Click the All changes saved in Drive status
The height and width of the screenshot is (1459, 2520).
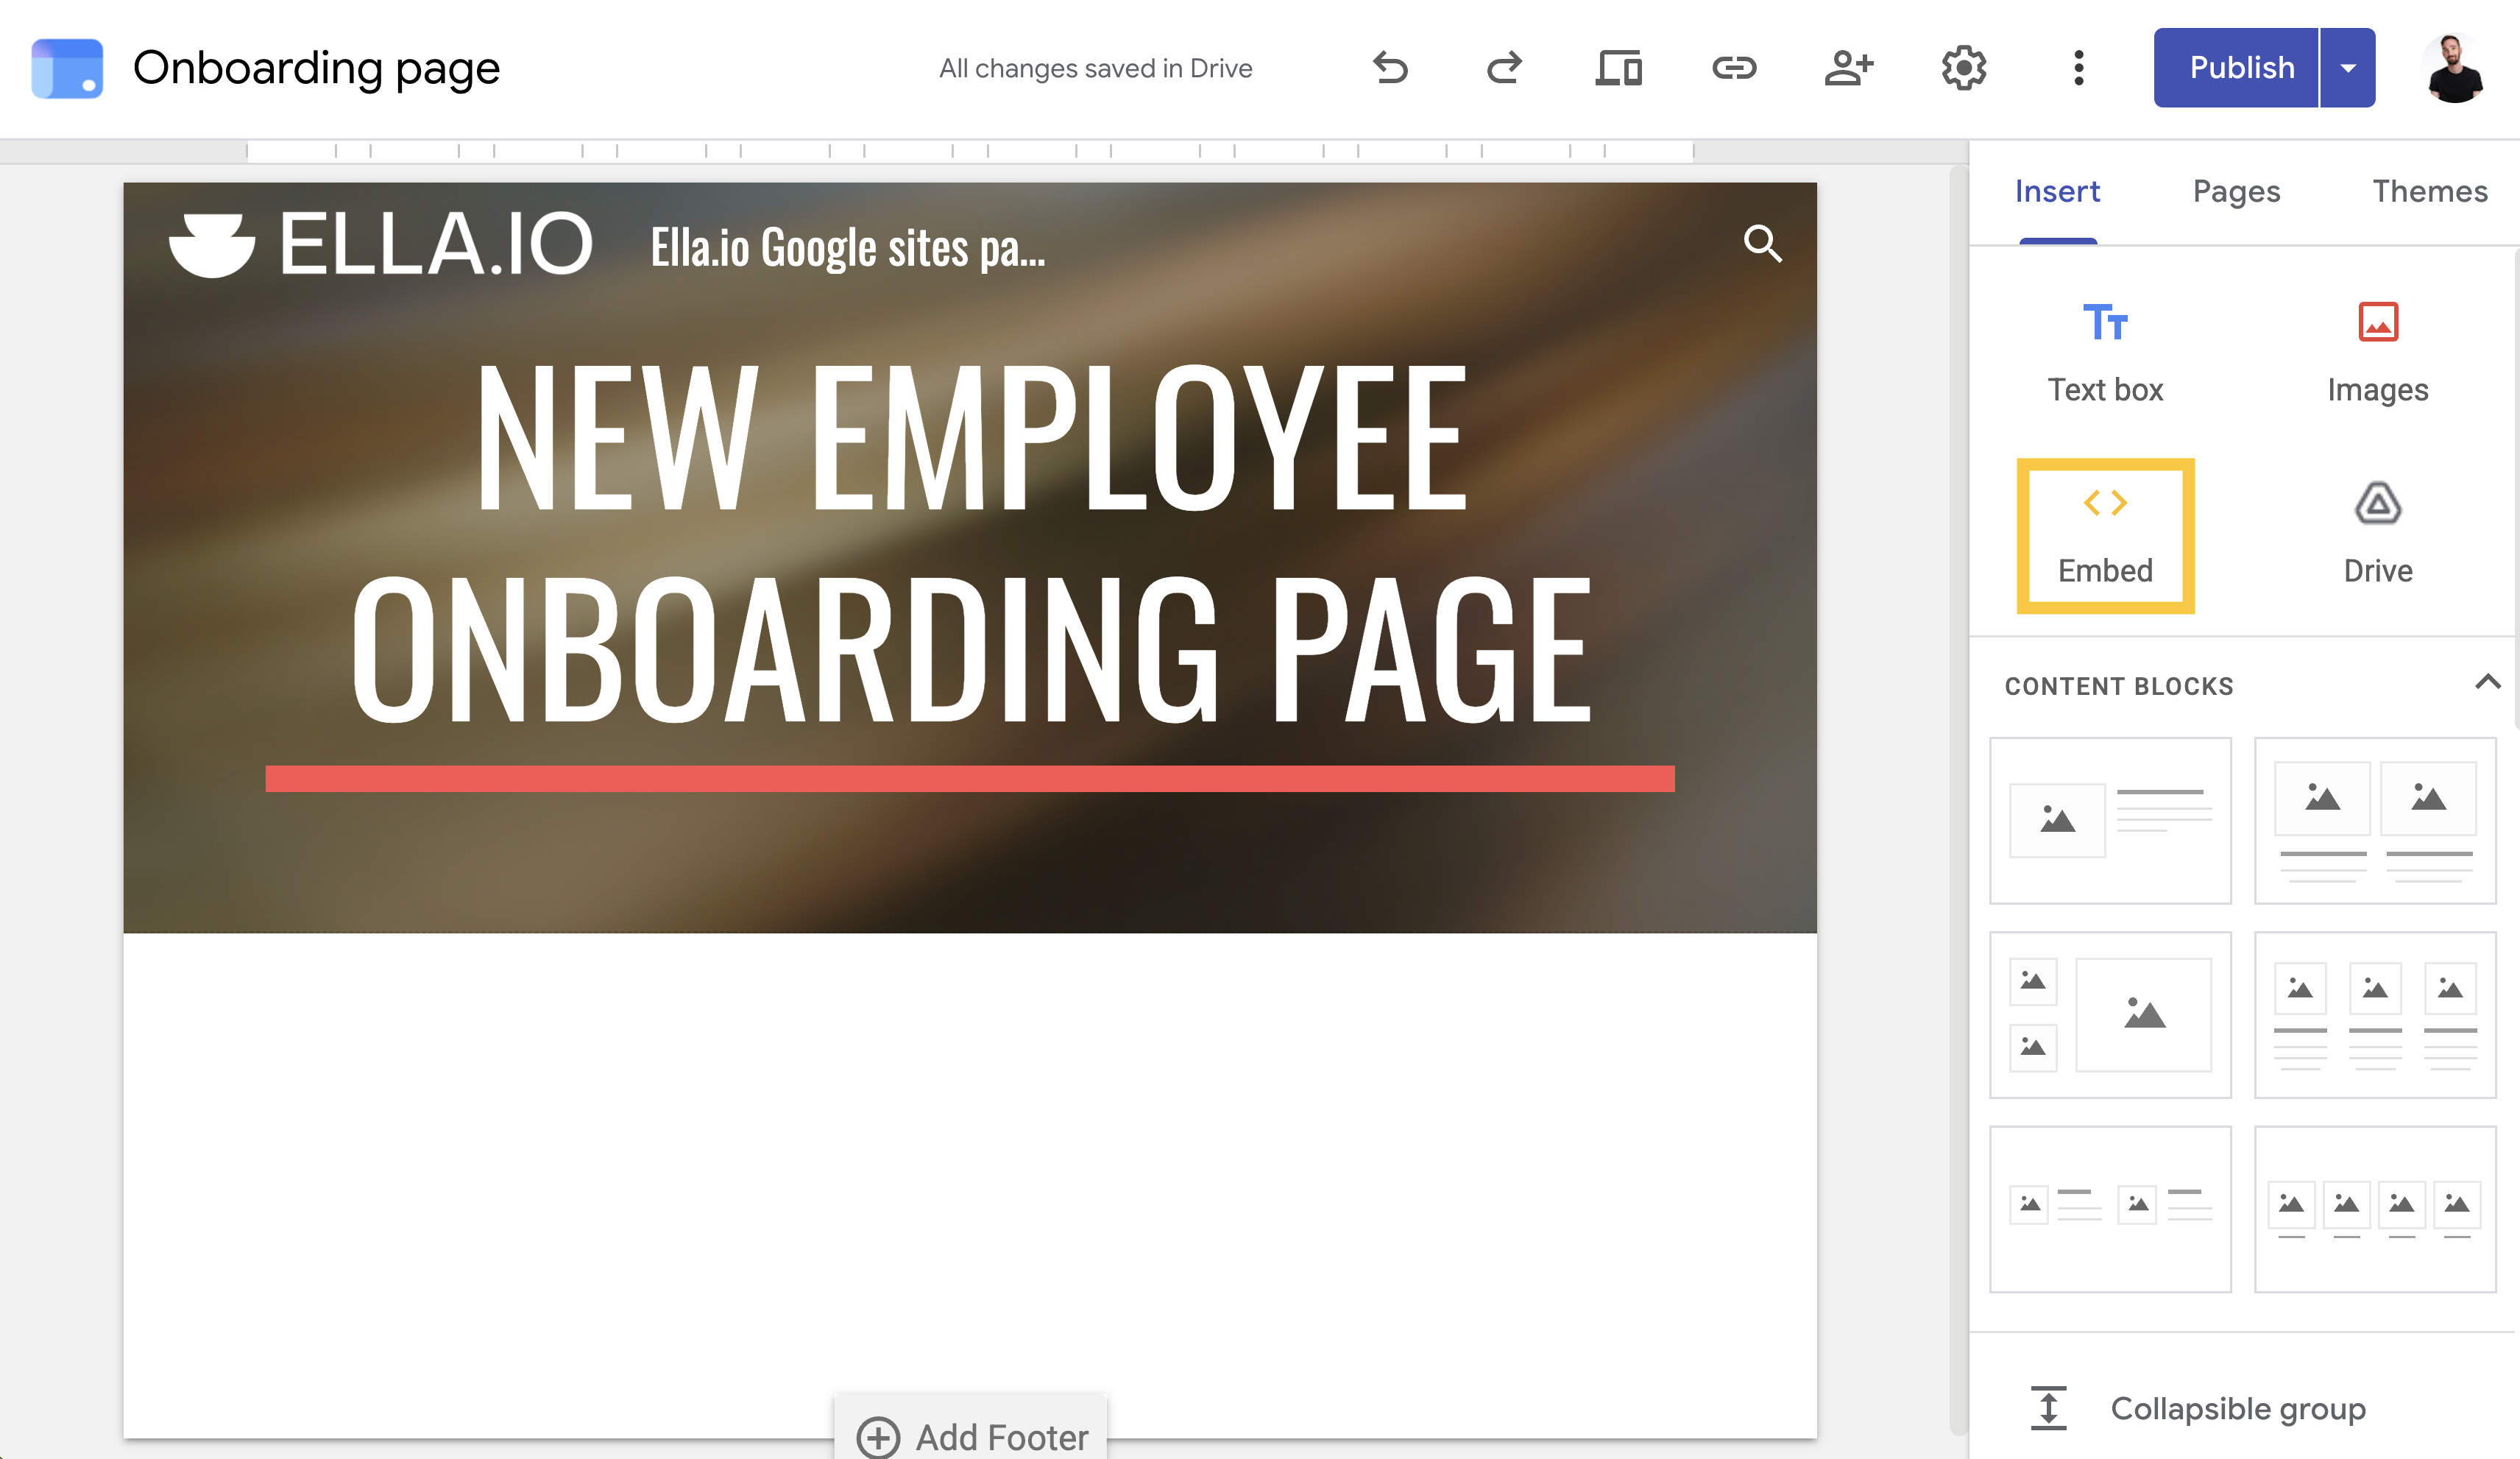point(1095,68)
